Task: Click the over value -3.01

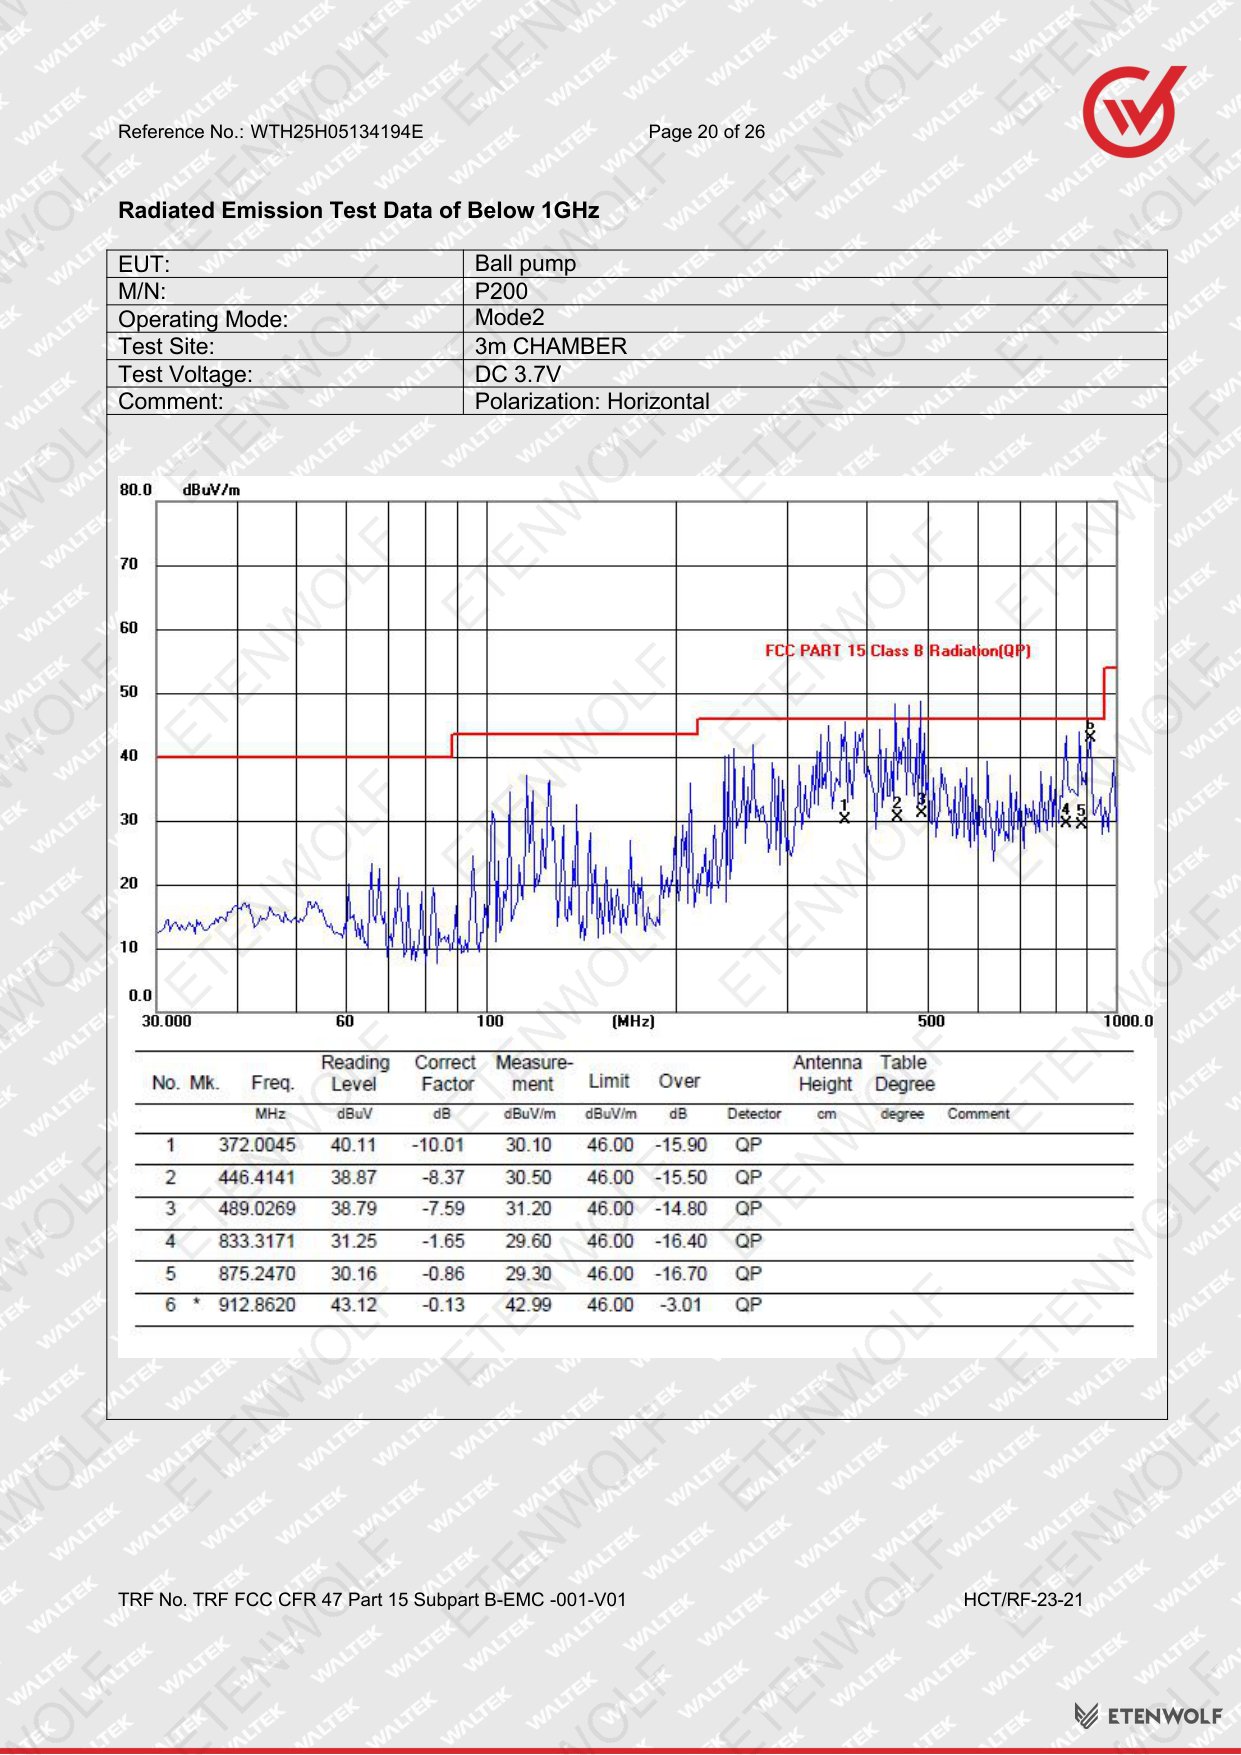Action: pyautogui.click(x=681, y=1305)
